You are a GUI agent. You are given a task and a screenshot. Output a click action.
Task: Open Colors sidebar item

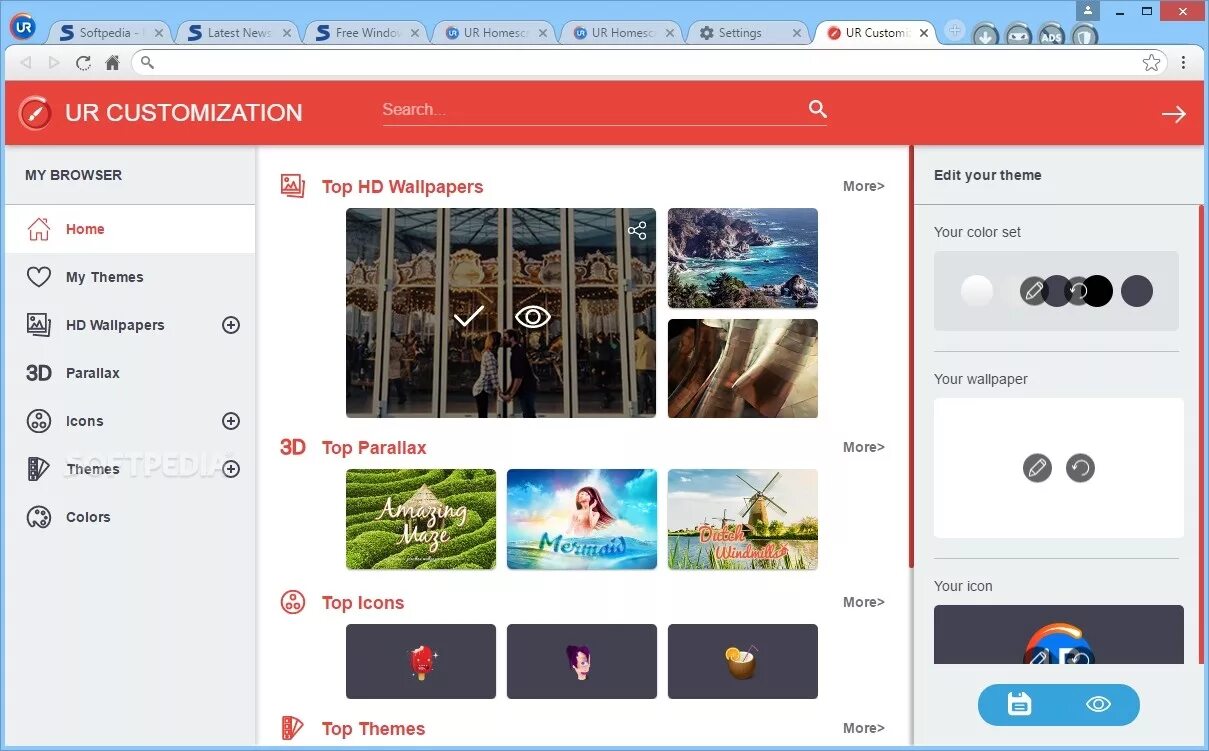130,517
